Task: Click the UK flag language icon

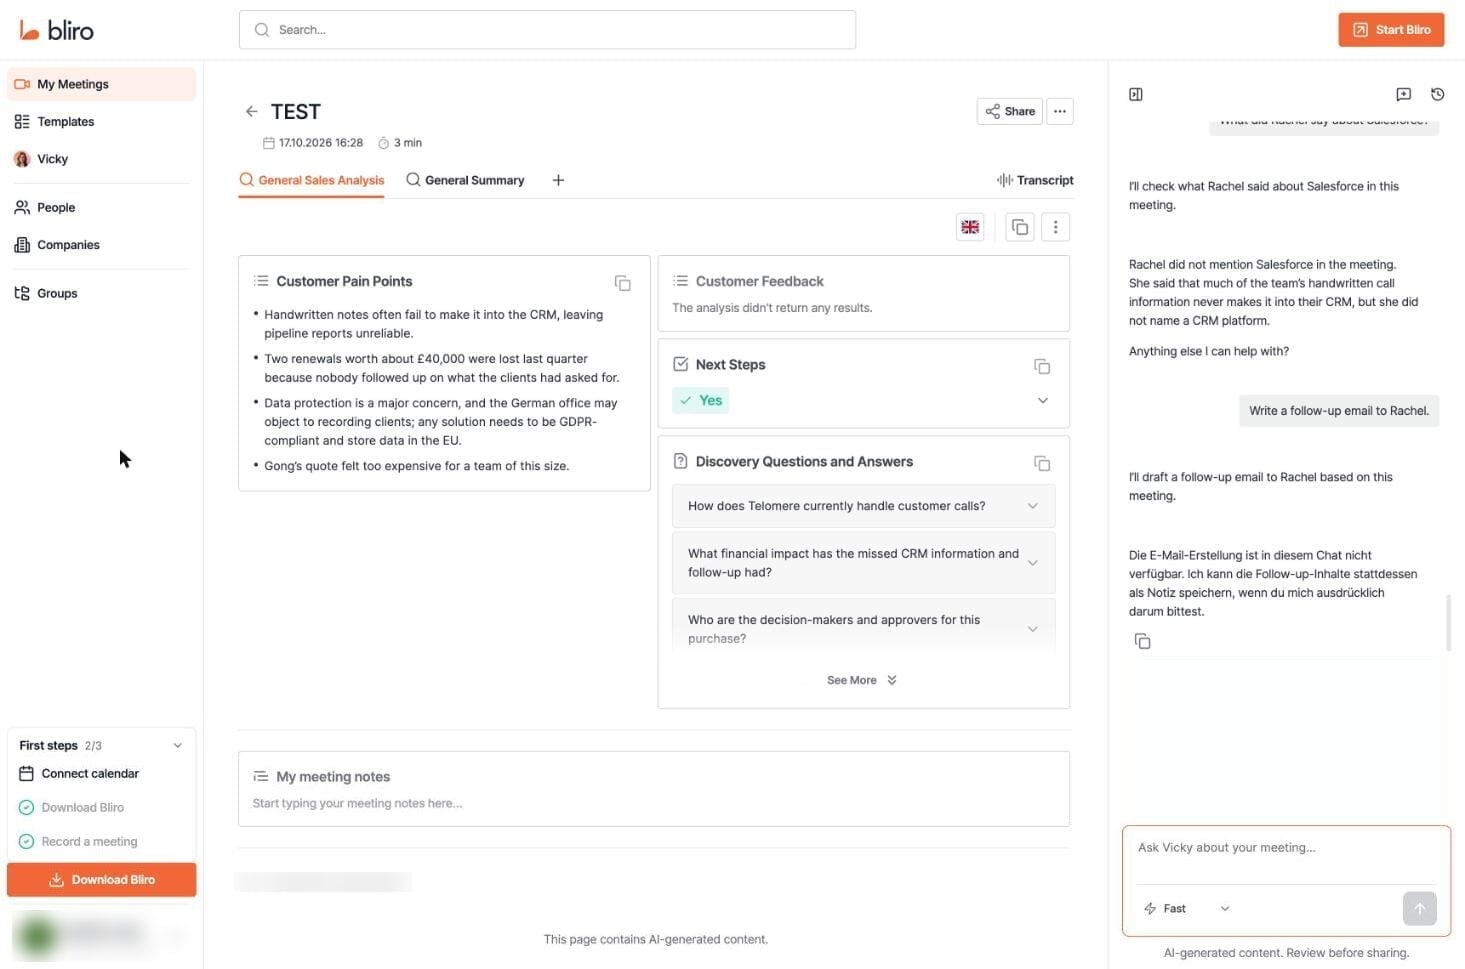Action: point(970,227)
